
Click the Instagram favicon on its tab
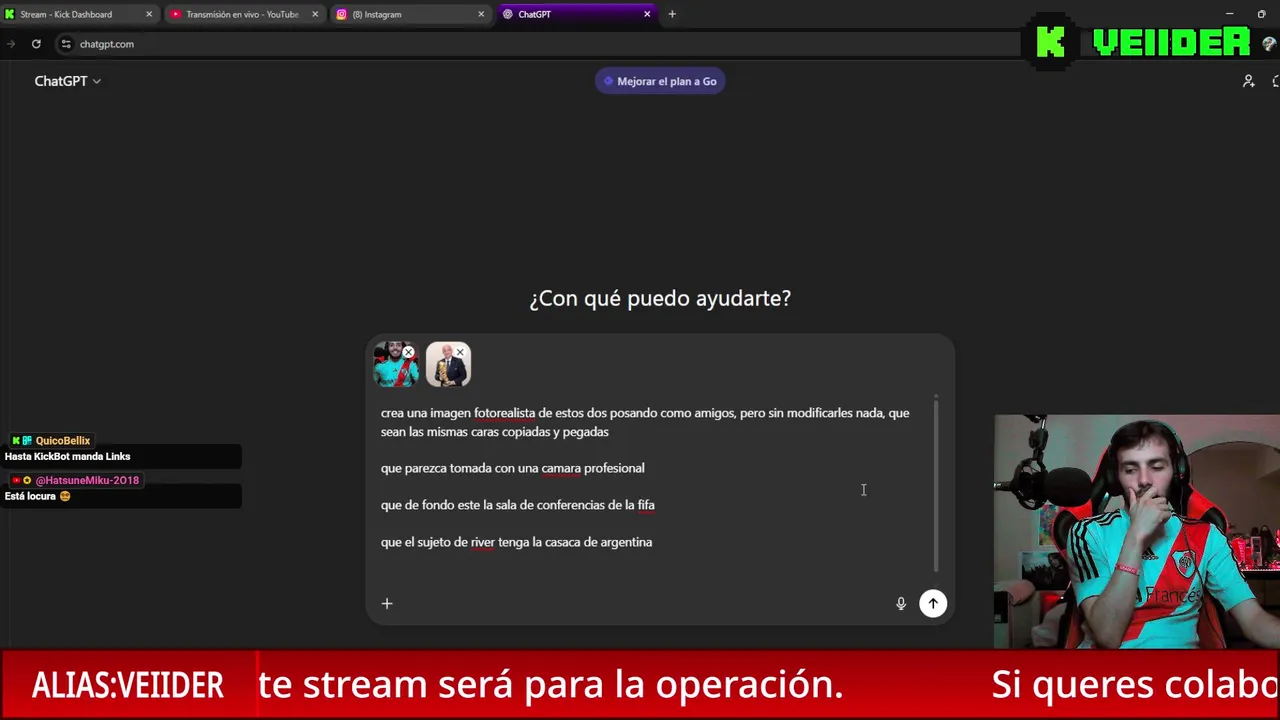pos(342,14)
